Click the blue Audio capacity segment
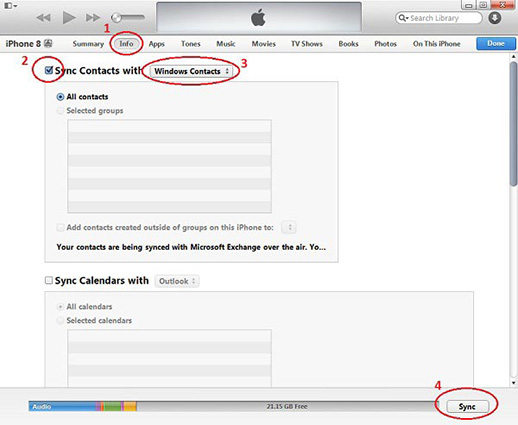 coord(62,406)
